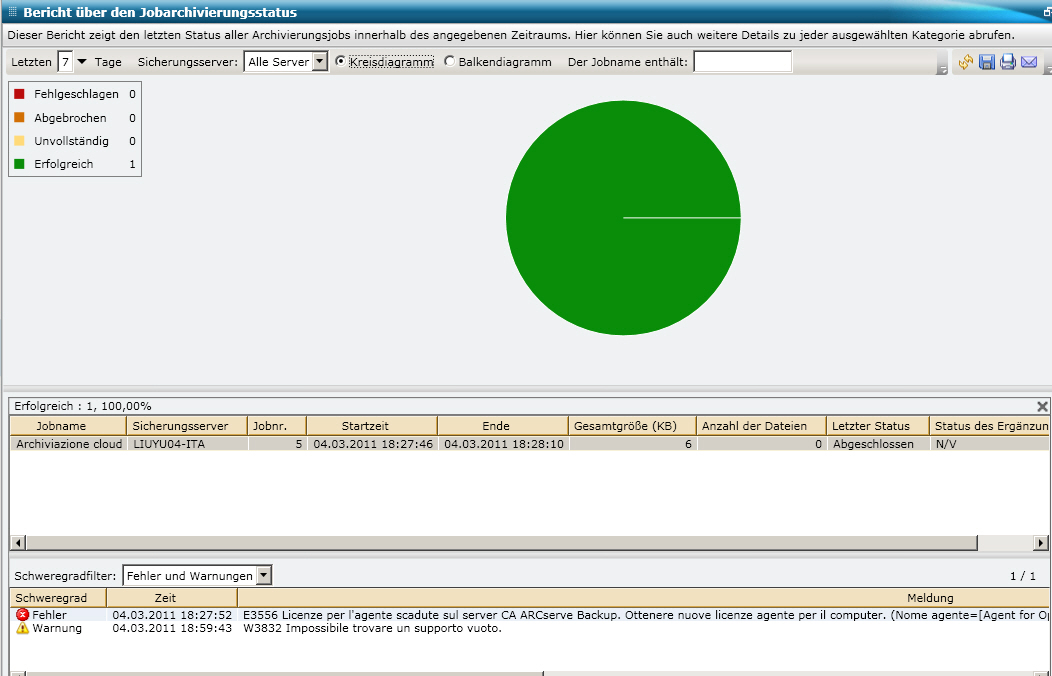Image resolution: width=1052 pixels, height=676 pixels.
Task: Click the print report icon
Action: 1008,62
